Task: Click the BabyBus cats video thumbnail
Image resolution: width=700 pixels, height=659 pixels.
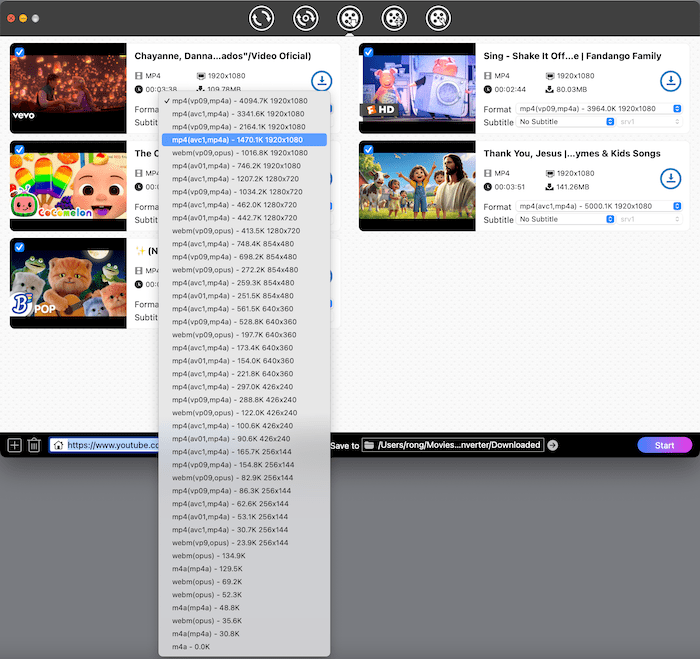Action: (68, 283)
